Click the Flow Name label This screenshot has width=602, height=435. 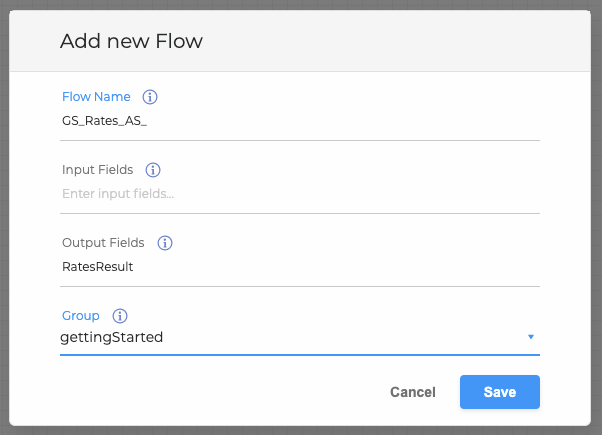click(x=96, y=97)
